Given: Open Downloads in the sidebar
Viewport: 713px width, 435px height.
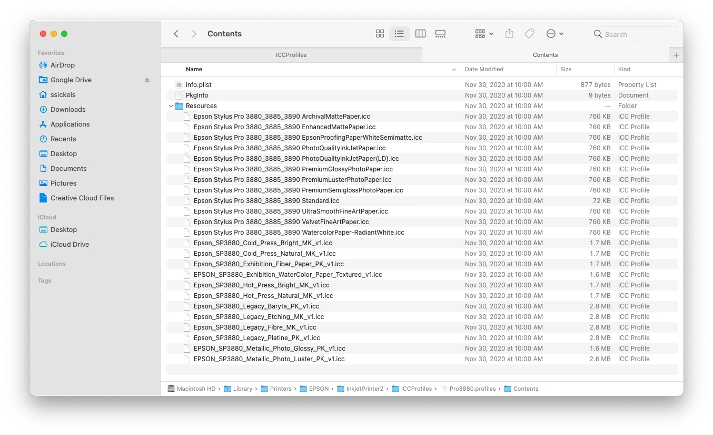Looking at the screenshot, I should click(x=68, y=110).
